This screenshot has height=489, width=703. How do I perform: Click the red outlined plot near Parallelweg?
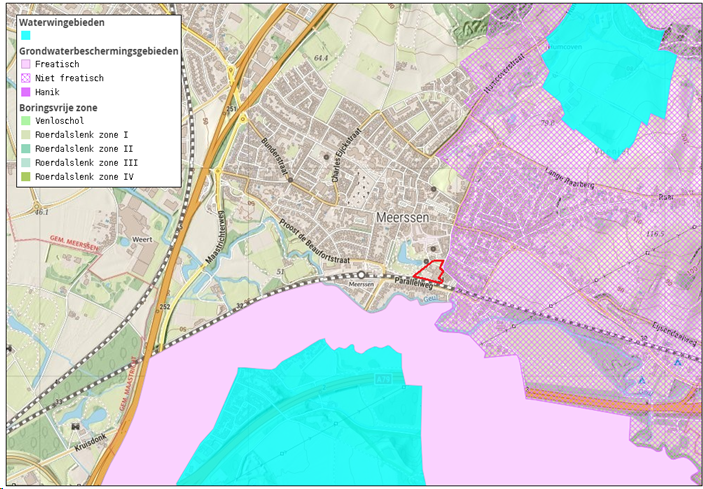tap(429, 271)
